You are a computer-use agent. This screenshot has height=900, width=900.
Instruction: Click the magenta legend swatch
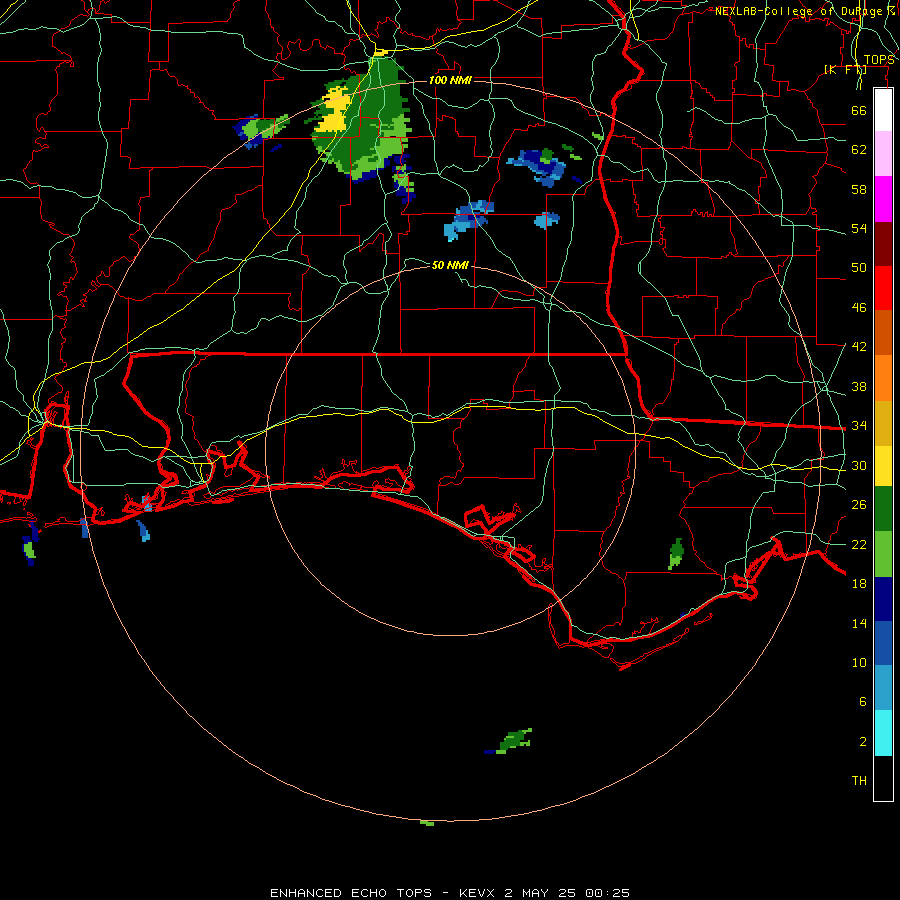pos(883,199)
